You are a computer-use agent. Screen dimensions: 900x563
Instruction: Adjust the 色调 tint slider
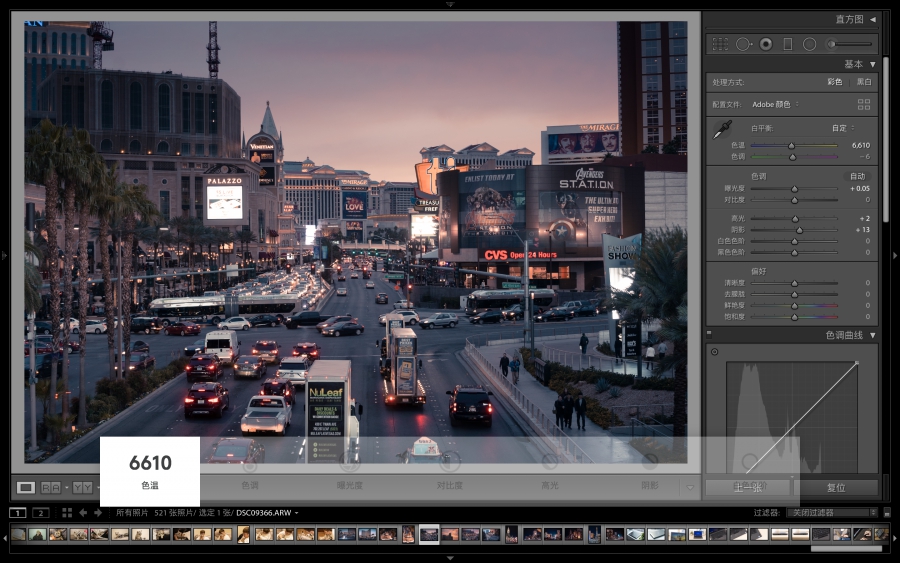coord(794,157)
